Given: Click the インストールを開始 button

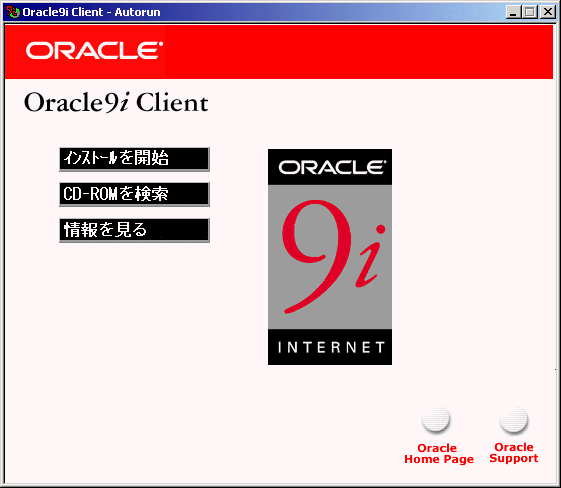Looking at the screenshot, I should (134, 159).
